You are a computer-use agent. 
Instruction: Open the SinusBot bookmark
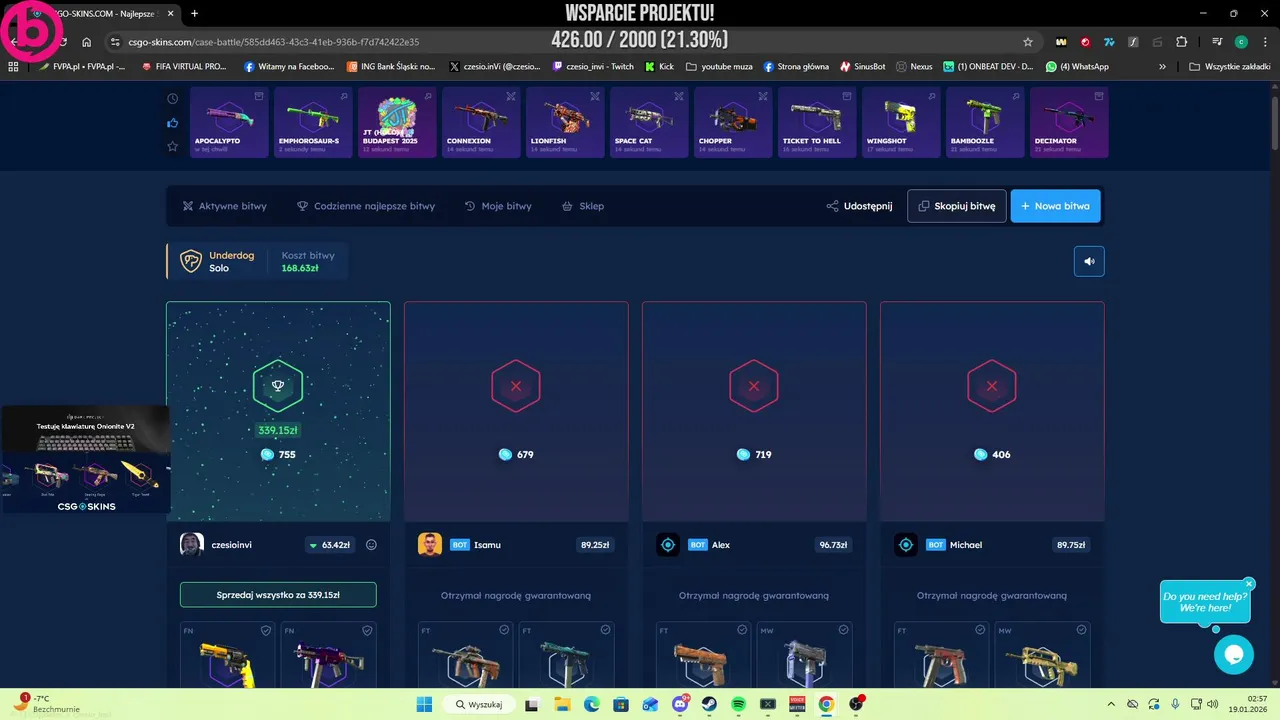tap(862, 67)
